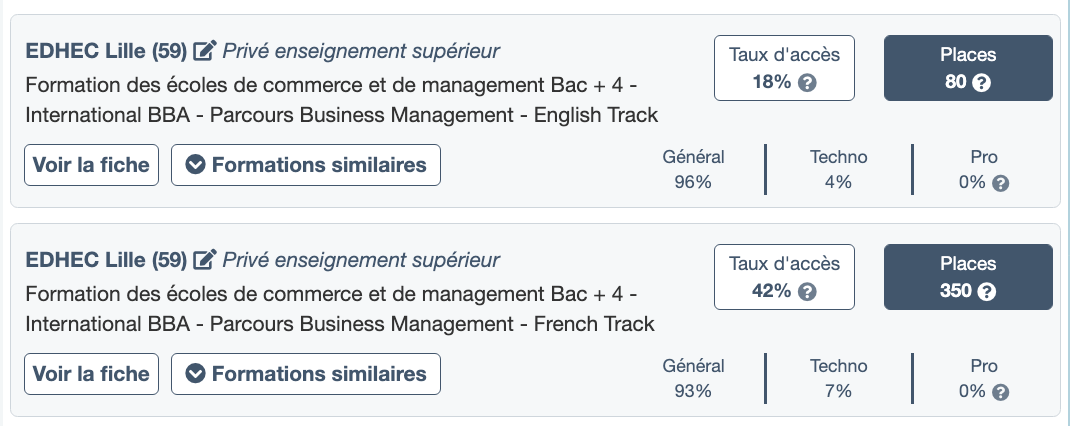
Task: Click the Techno 7% statistic
Action: tap(838, 378)
